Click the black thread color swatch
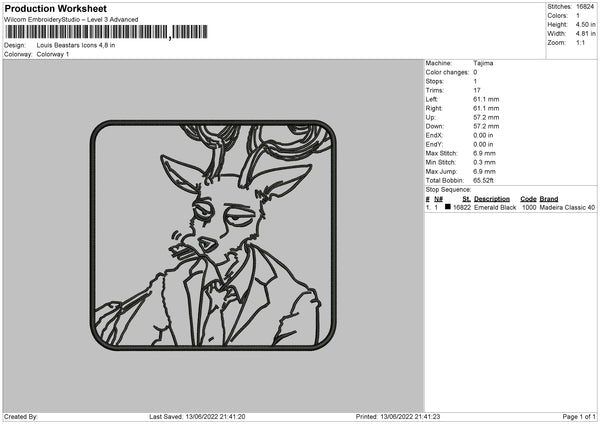Viewport: 600px width, 424px height. point(448,207)
